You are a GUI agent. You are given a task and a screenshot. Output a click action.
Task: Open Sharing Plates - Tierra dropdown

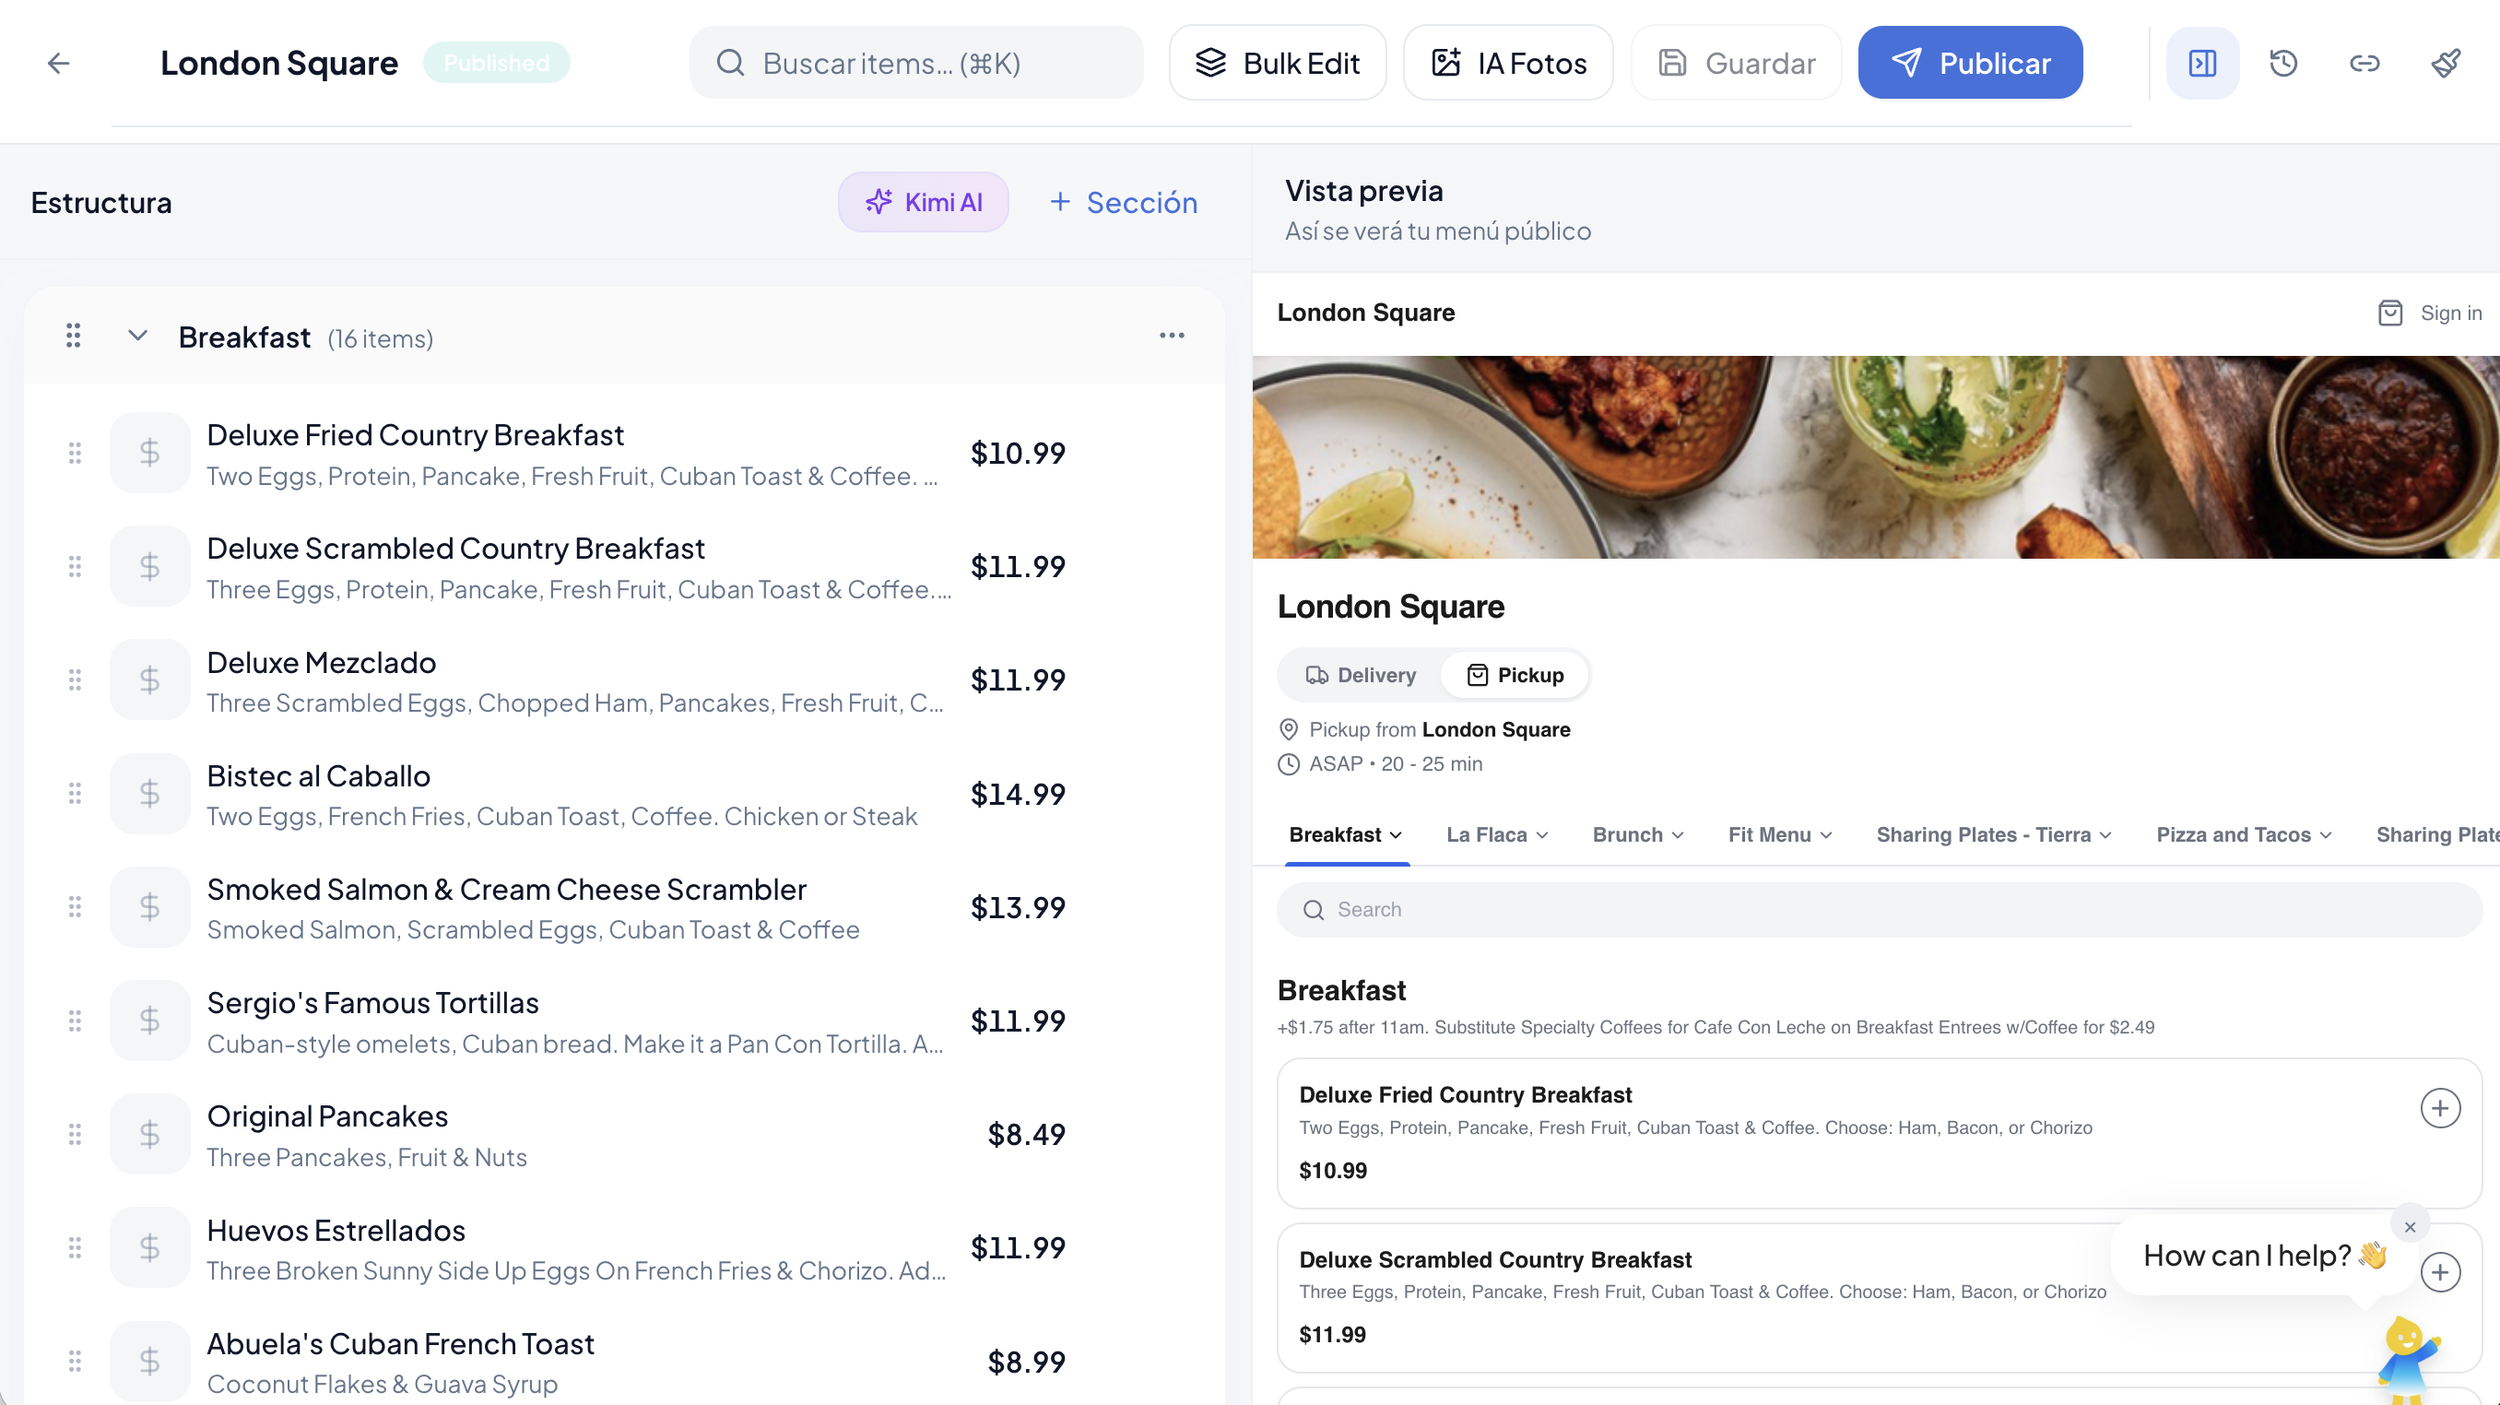pos(1994,835)
